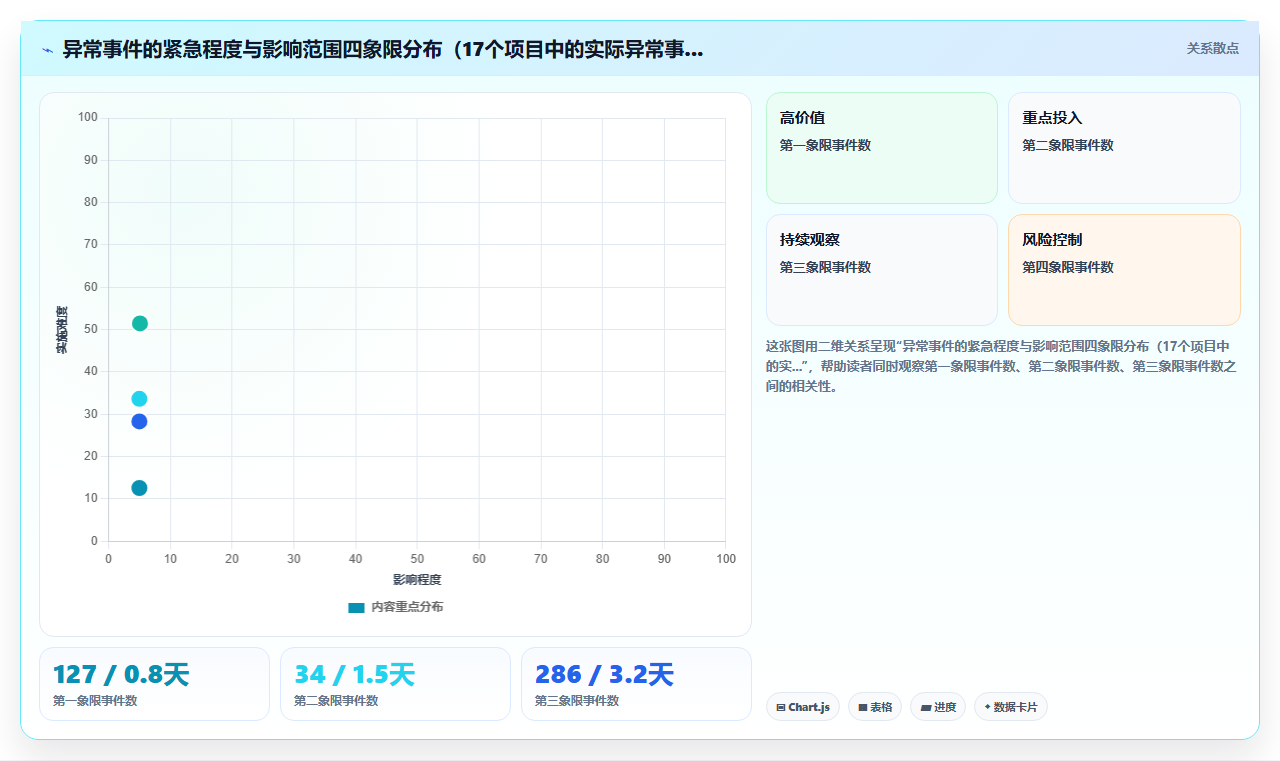Click the 表格 tag chip
1280x761 pixels.
pos(875,707)
